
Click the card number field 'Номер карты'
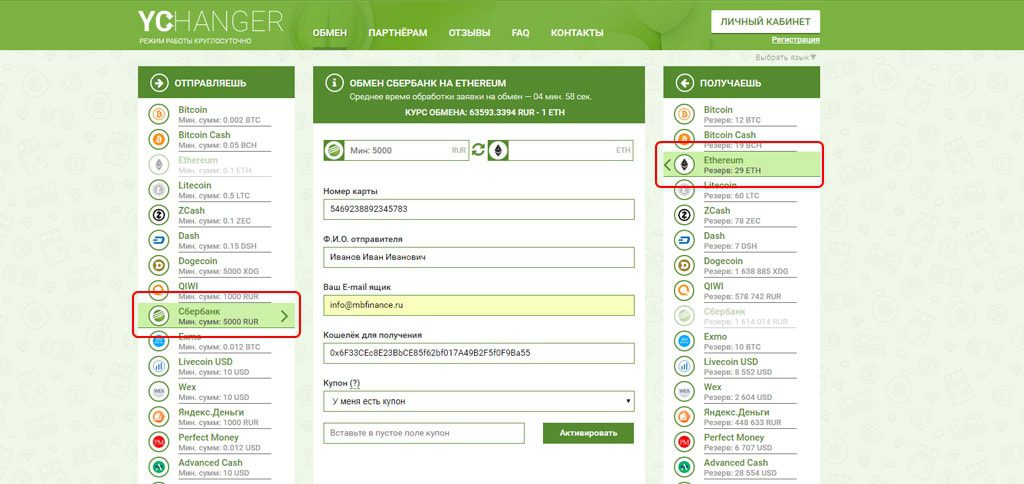[x=479, y=210]
